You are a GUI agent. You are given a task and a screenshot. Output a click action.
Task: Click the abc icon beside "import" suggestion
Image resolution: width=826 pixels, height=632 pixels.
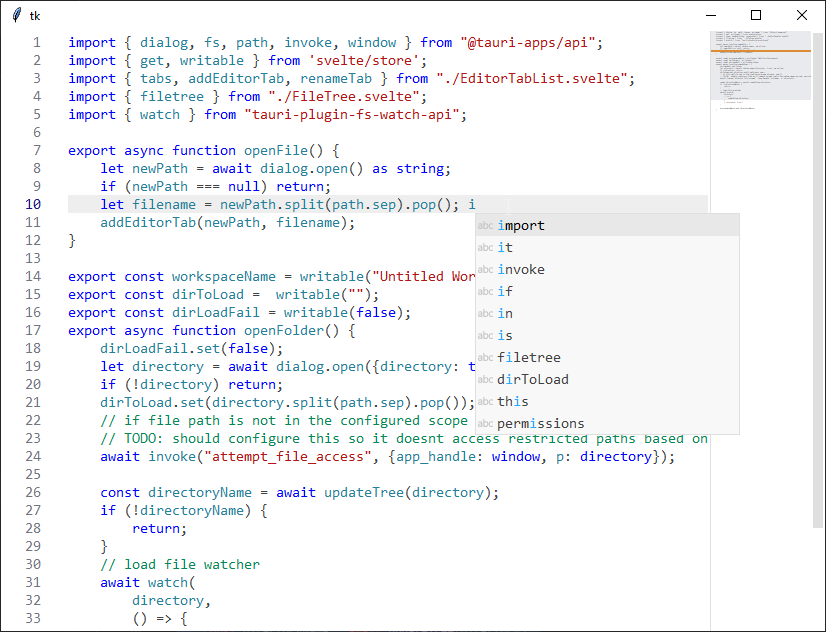click(484, 227)
